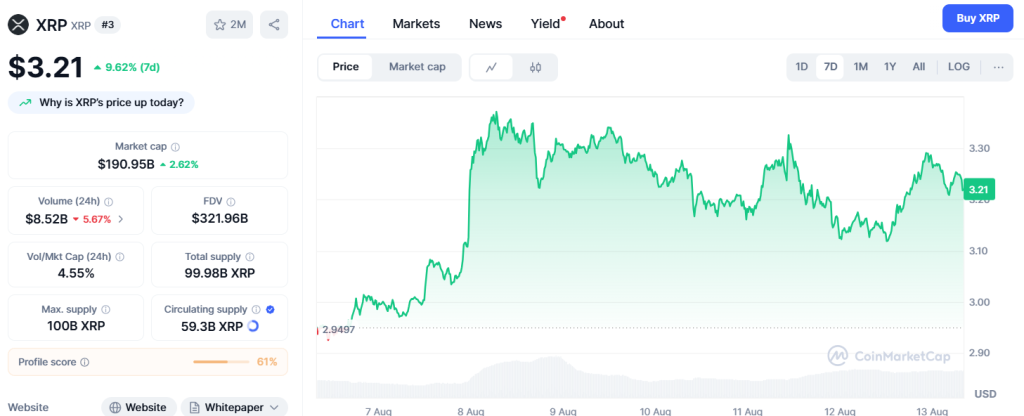Click the Website link button
Image resolution: width=1024 pixels, height=416 pixels.
coord(138,407)
